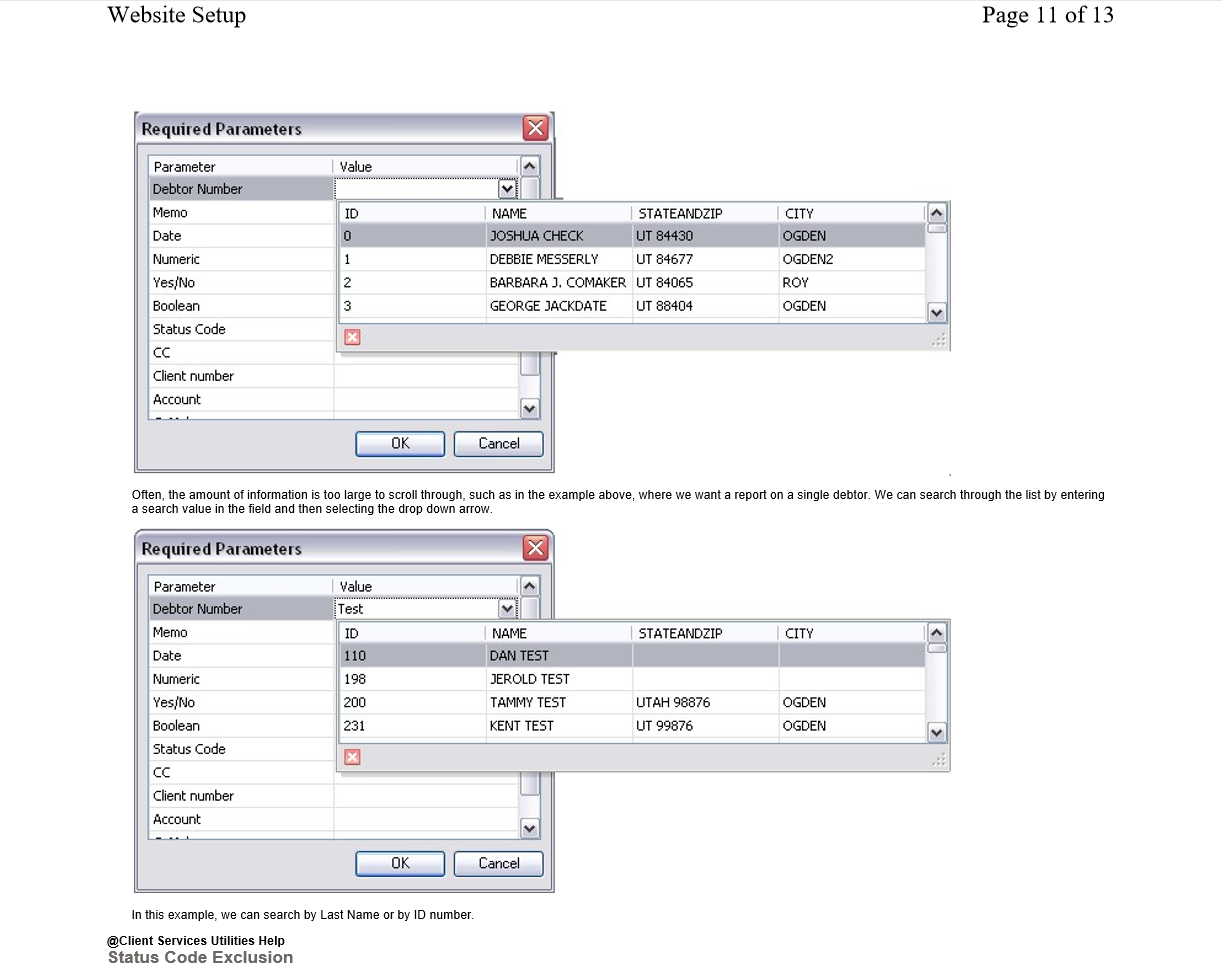
Task: Dismiss the lower Test search list with red X
Action: click(x=352, y=757)
